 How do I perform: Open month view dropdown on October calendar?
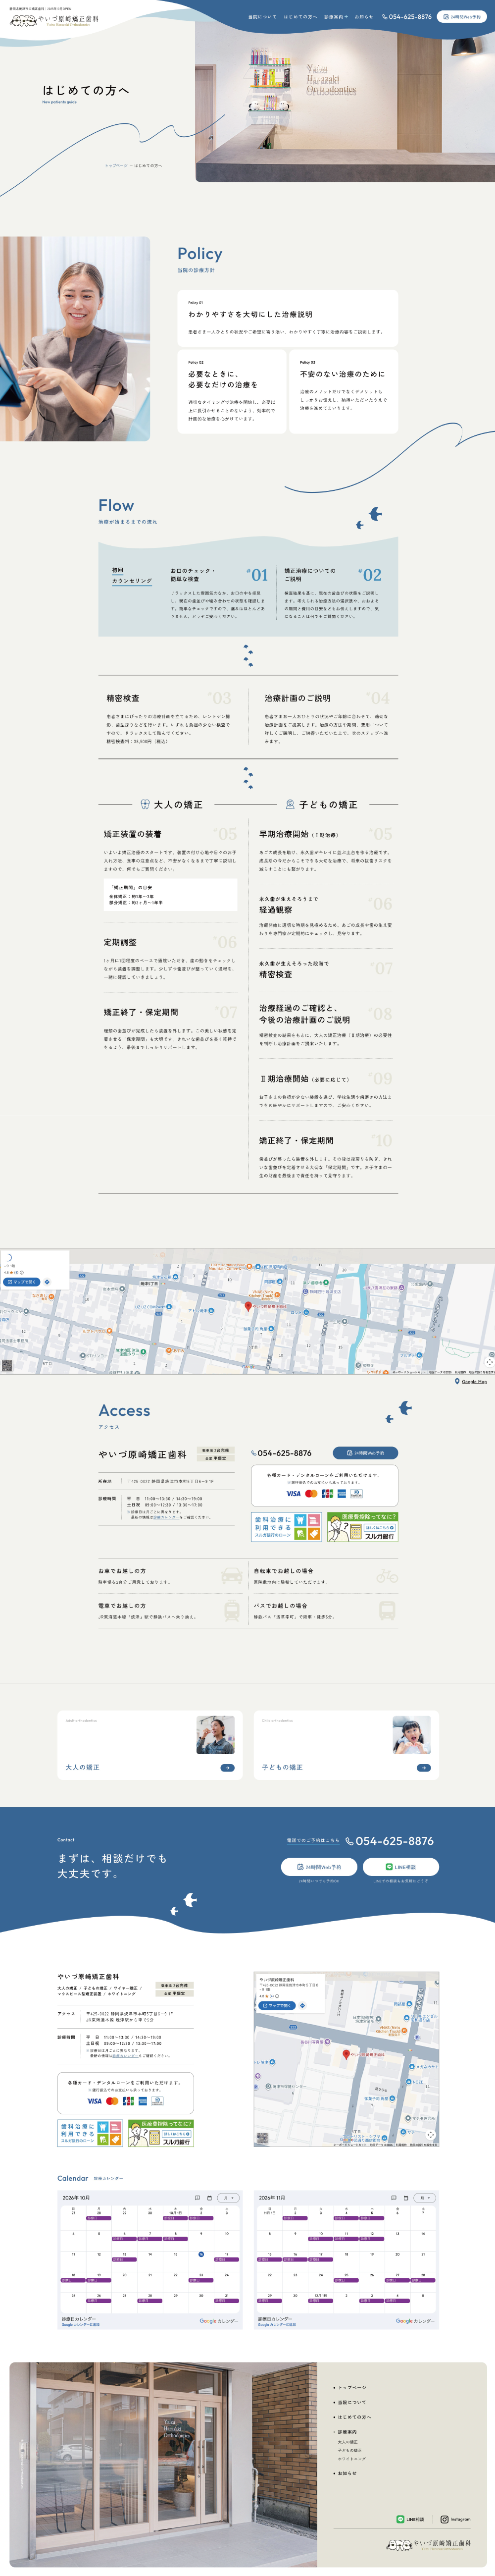point(227,2198)
